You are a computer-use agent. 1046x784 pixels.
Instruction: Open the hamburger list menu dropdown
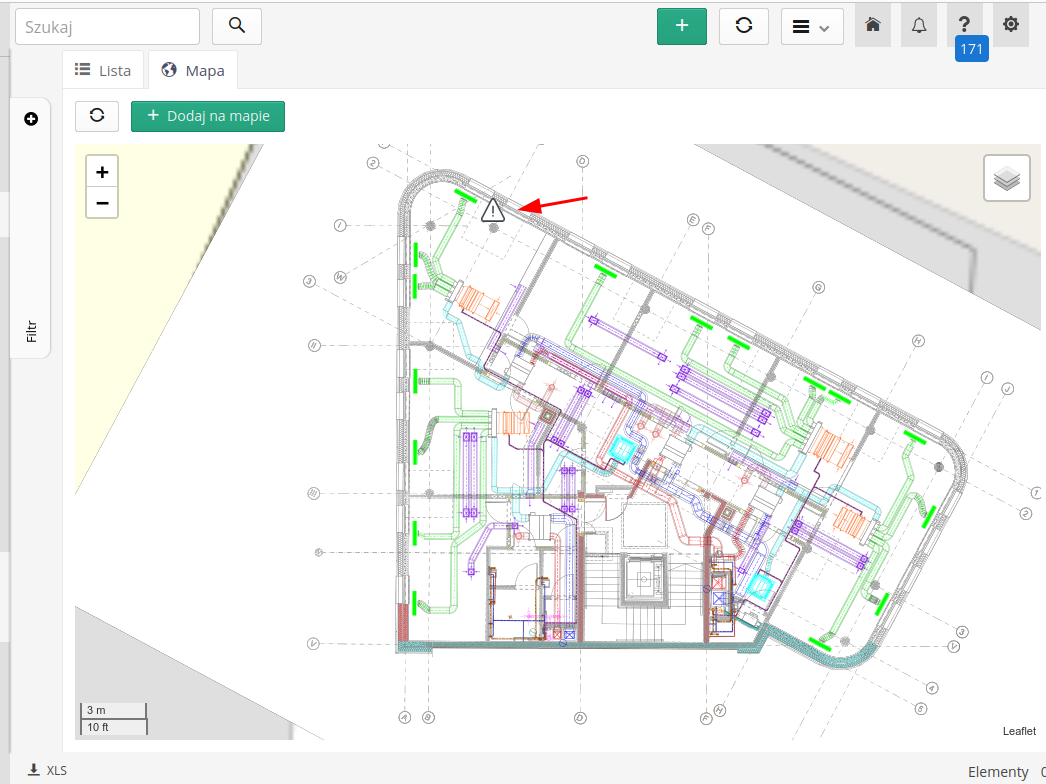point(812,27)
